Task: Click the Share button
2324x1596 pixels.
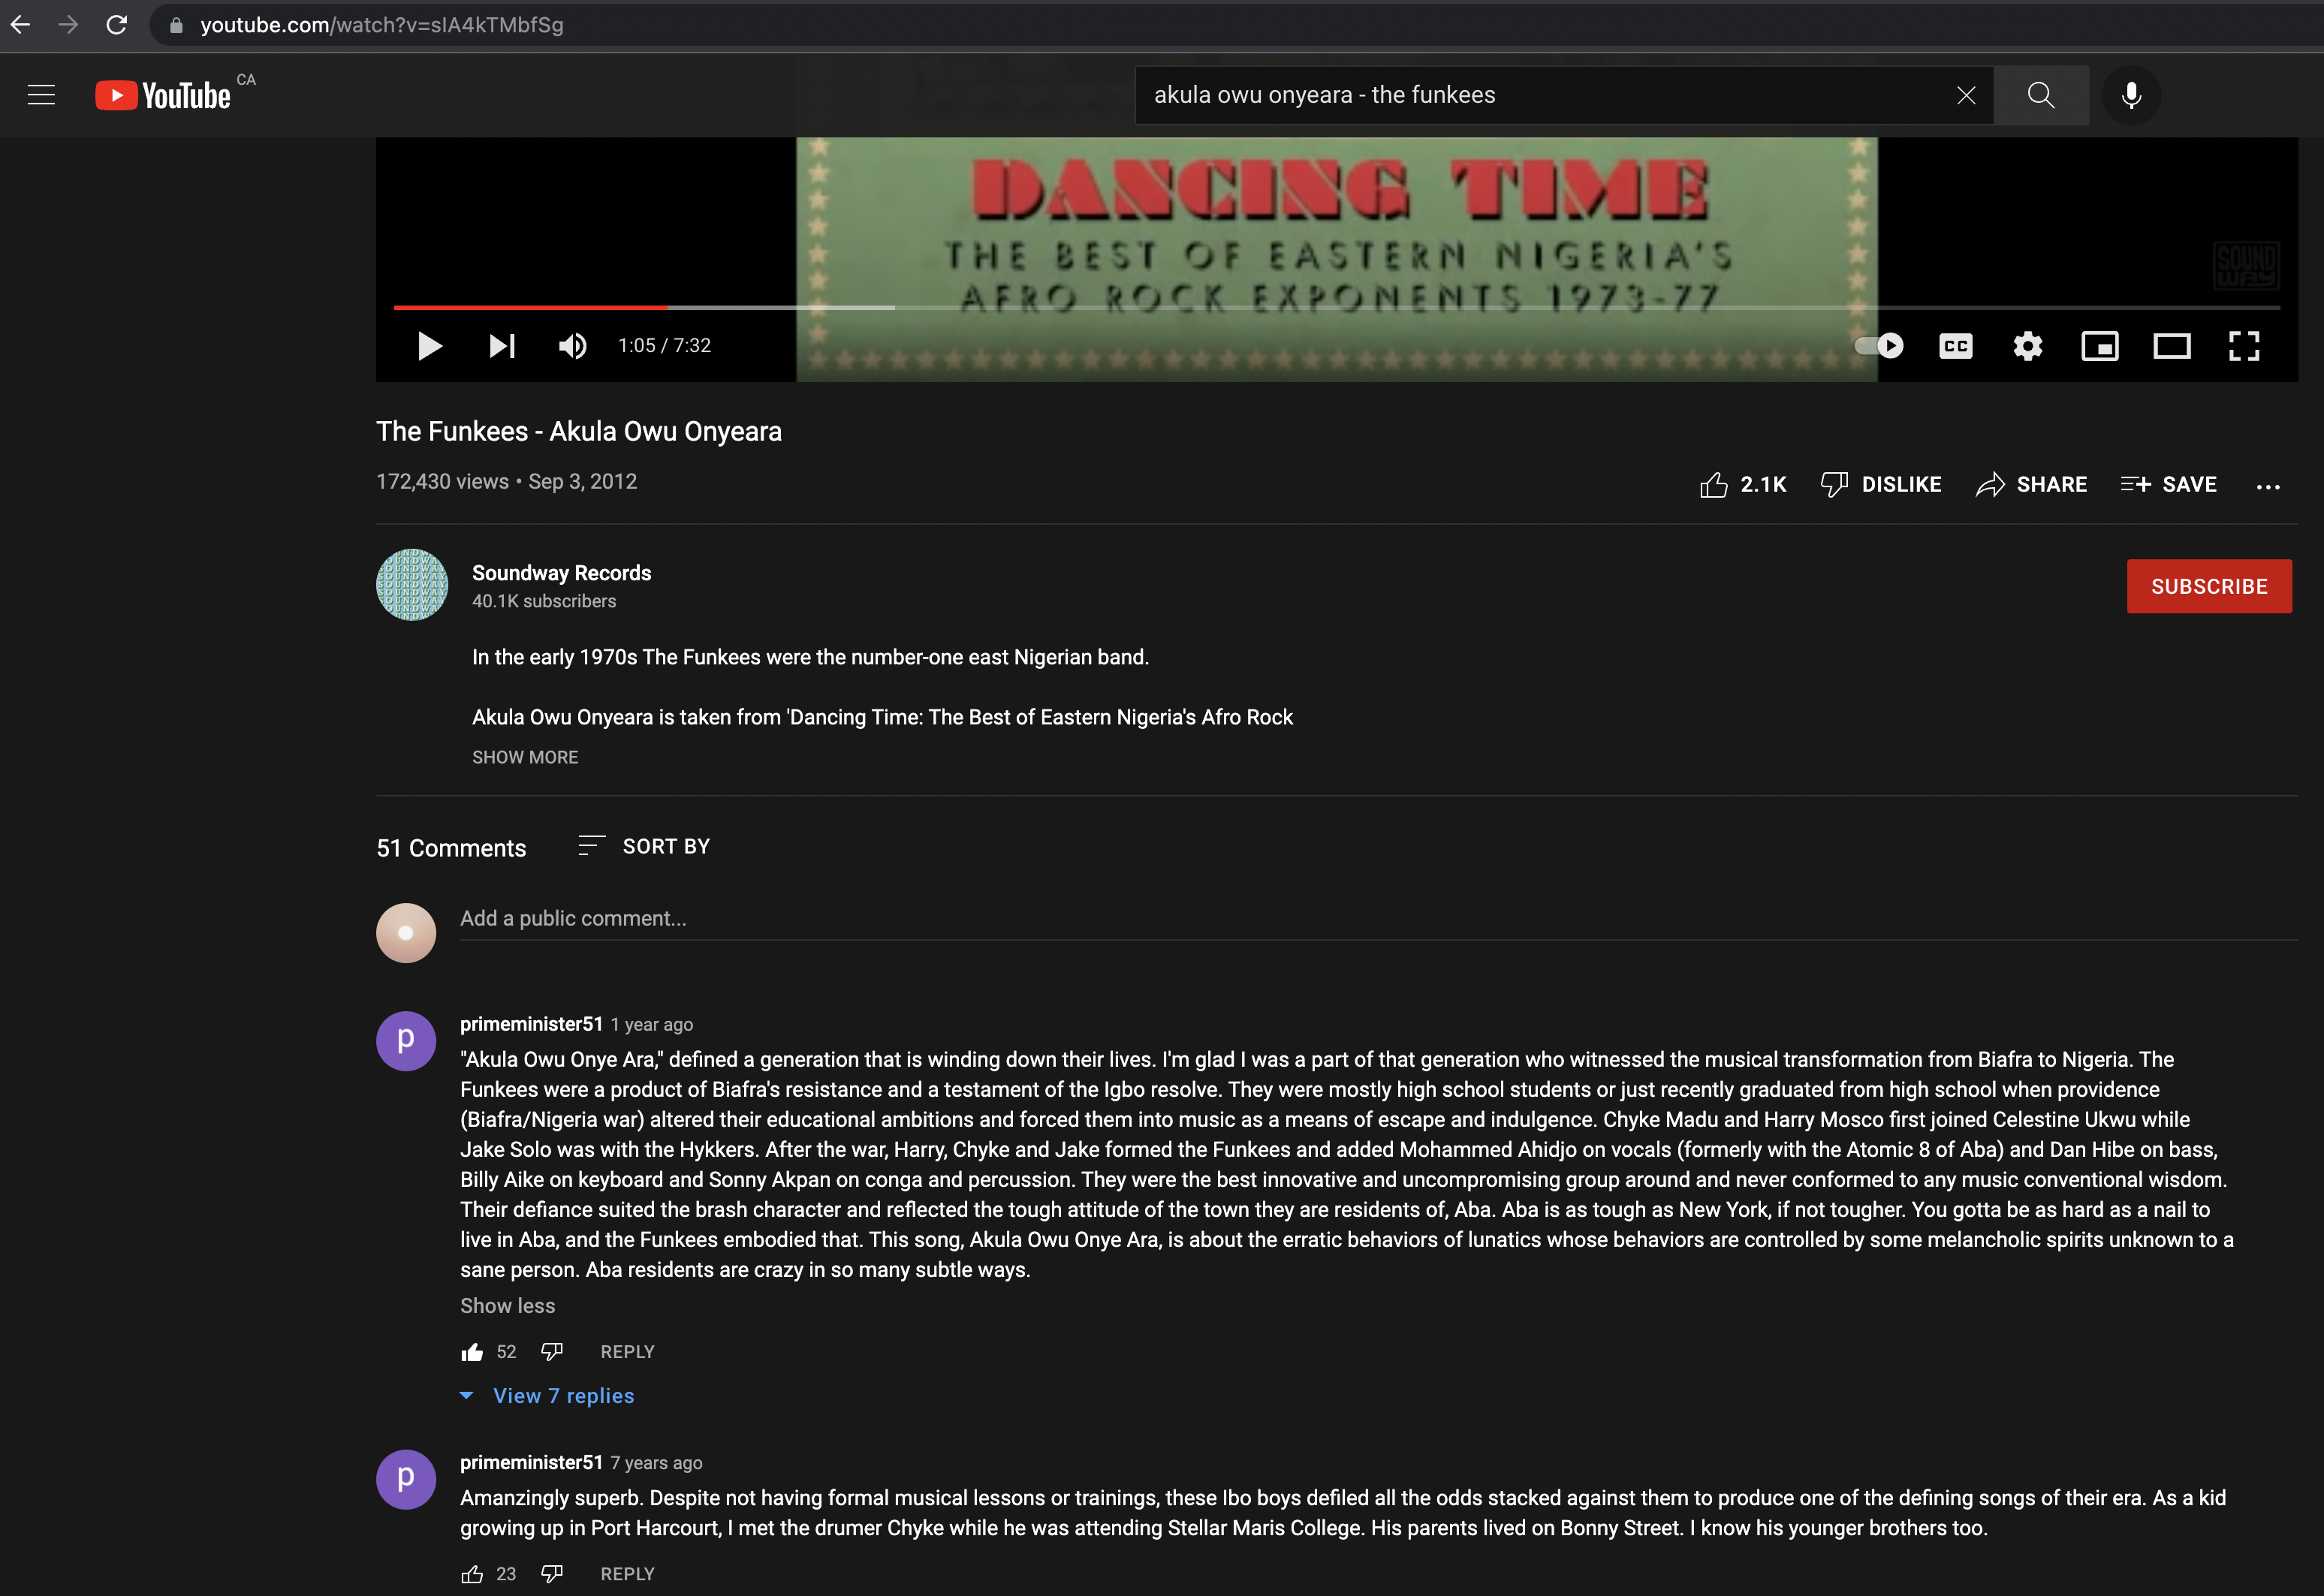Action: click(2031, 485)
